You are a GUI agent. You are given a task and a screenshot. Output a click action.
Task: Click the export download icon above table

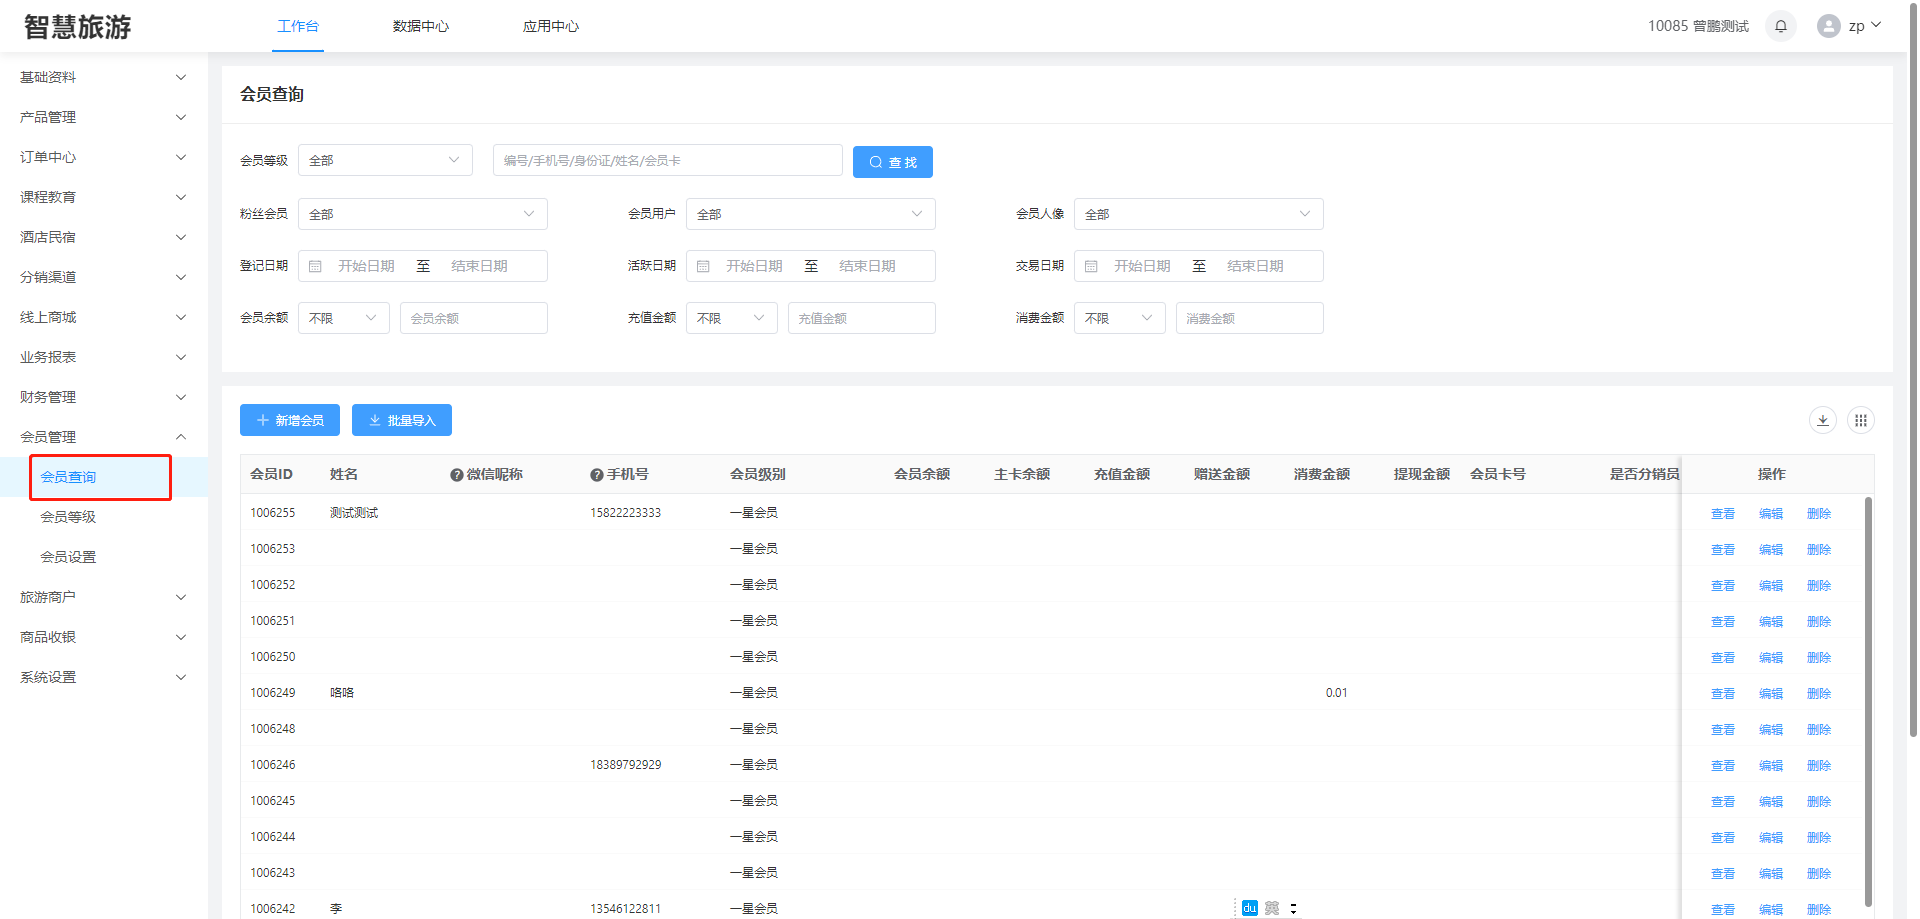pos(1822,420)
